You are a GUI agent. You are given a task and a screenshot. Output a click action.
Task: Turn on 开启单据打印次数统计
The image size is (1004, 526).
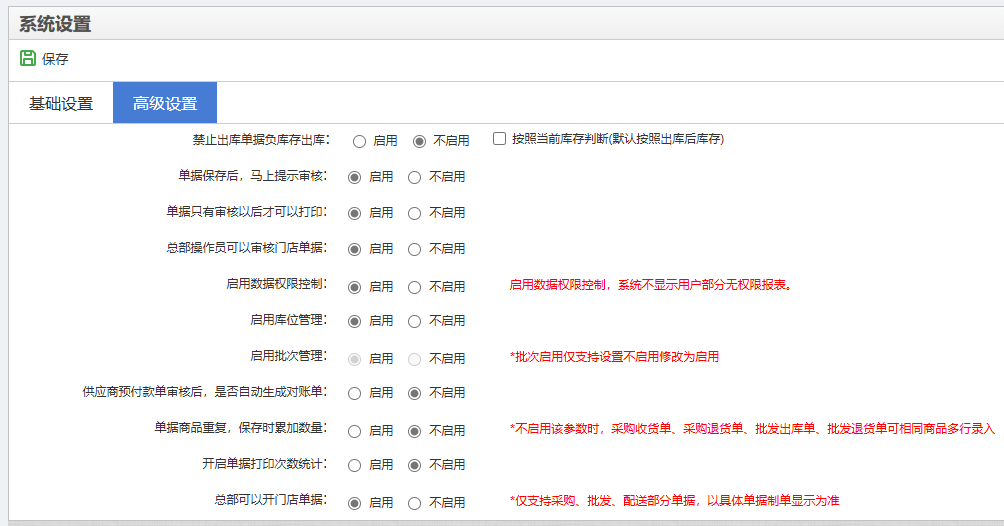pyautogui.click(x=354, y=465)
